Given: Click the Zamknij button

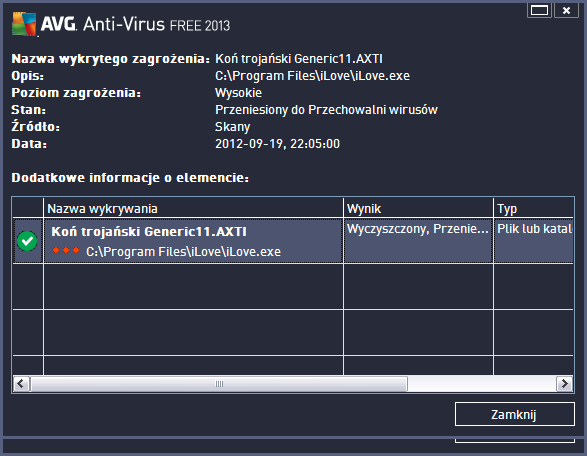Looking at the screenshot, I should tap(515, 414).
